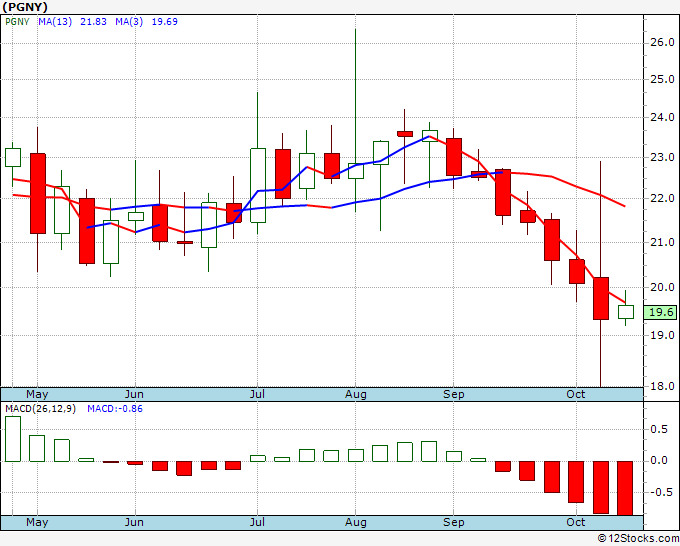Click Oct on the upper timeline
This screenshot has width=680, height=546.
[x=576, y=394]
